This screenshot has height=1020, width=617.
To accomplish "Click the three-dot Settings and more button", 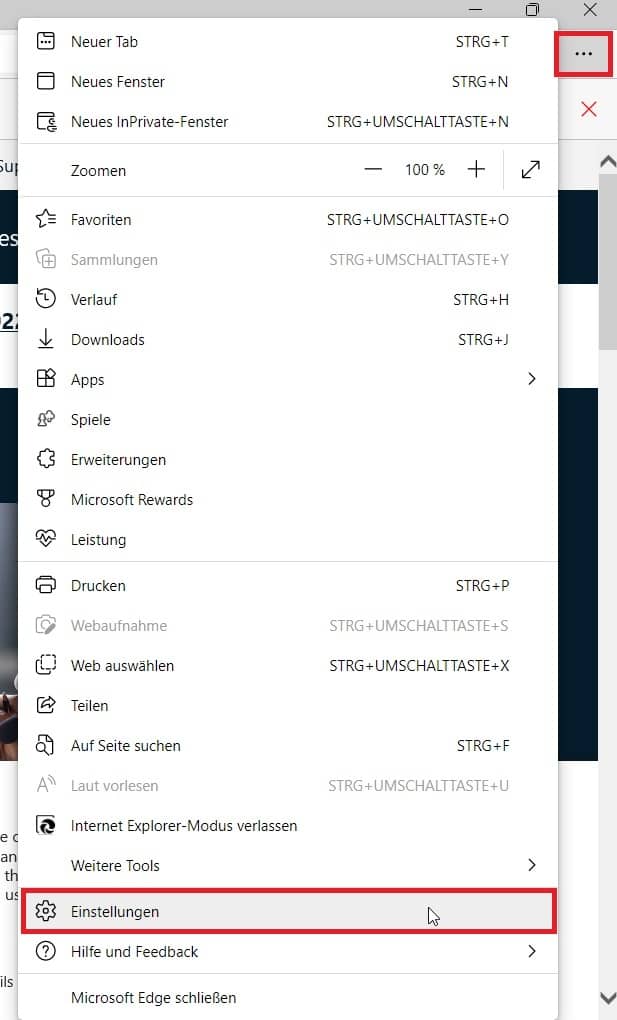I will (583, 54).
